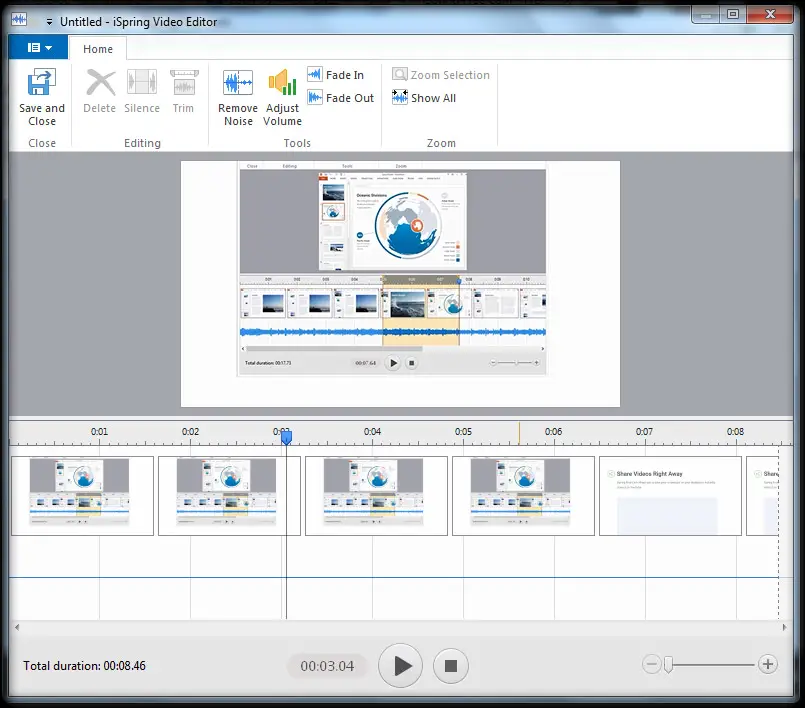Click the blue playhead marker on timeline
This screenshot has width=805, height=708.
coord(286,437)
